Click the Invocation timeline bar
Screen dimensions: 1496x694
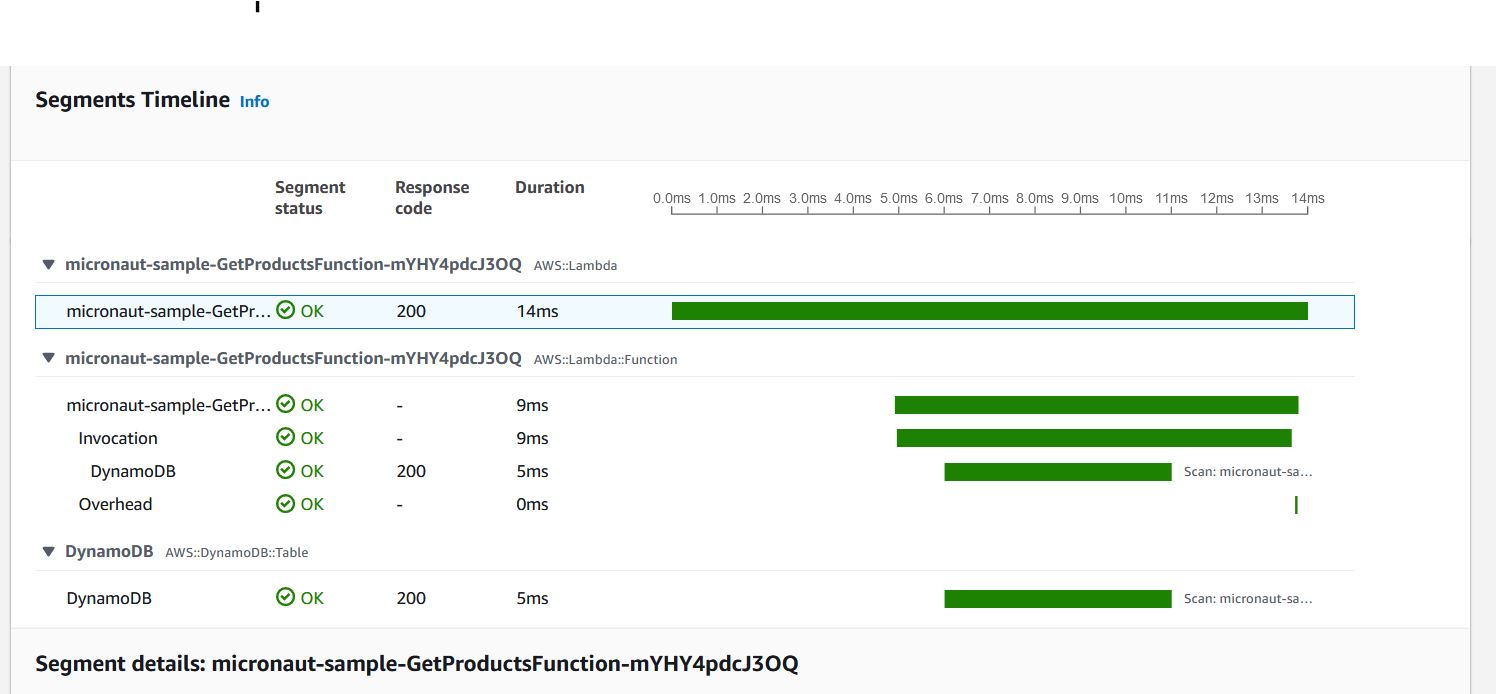[1094, 438]
